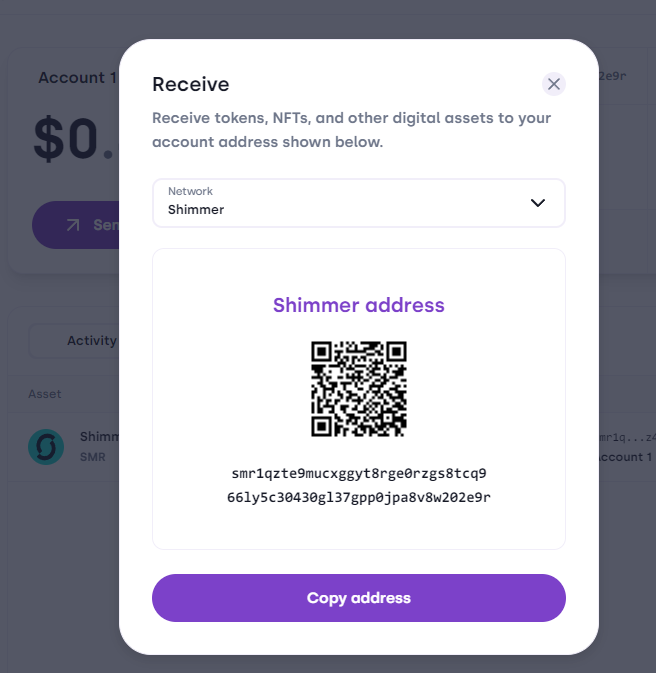Click the Shimmer address QR code

[359, 389]
